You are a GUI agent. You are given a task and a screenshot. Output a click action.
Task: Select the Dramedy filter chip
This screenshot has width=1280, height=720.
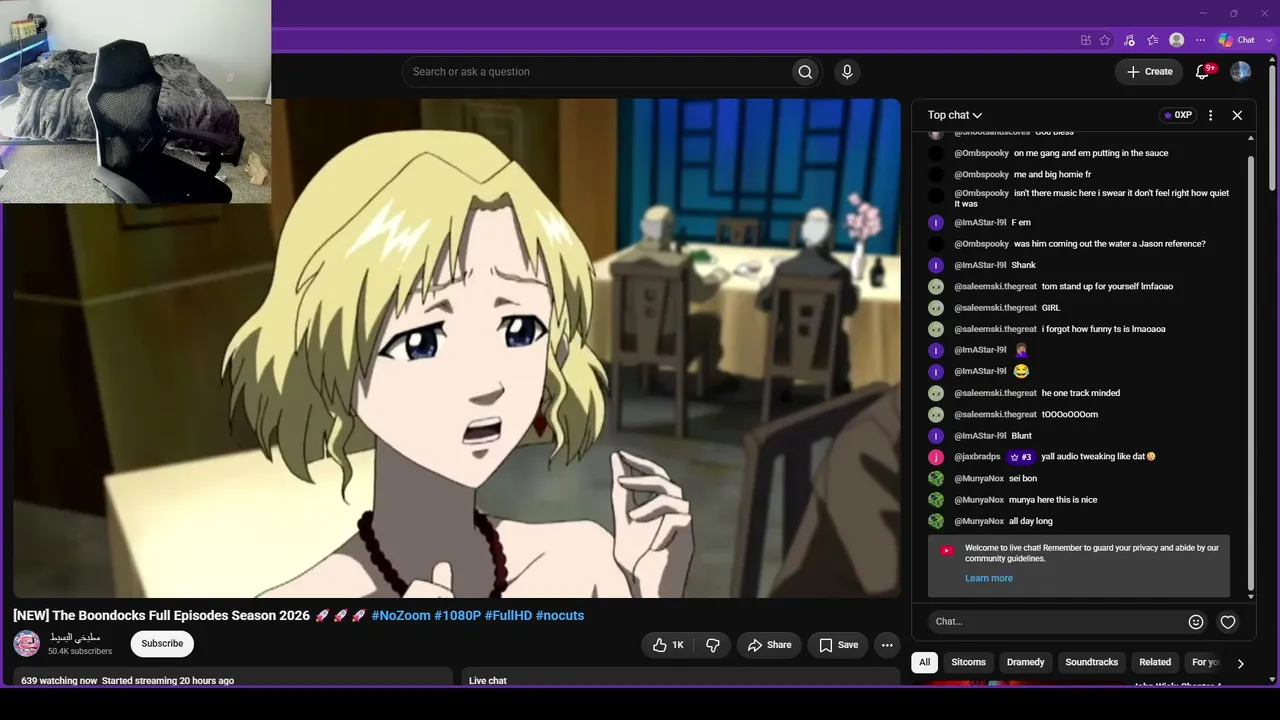[x=1025, y=662]
